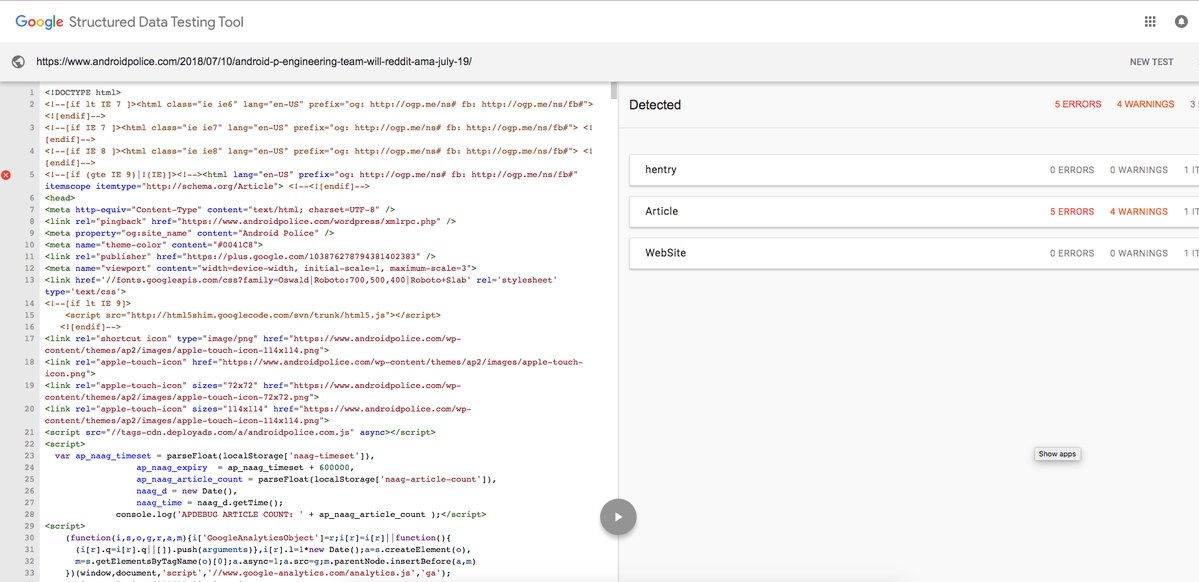Click the globe icon beside the URL
This screenshot has height=582, width=1199.
coord(18,62)
